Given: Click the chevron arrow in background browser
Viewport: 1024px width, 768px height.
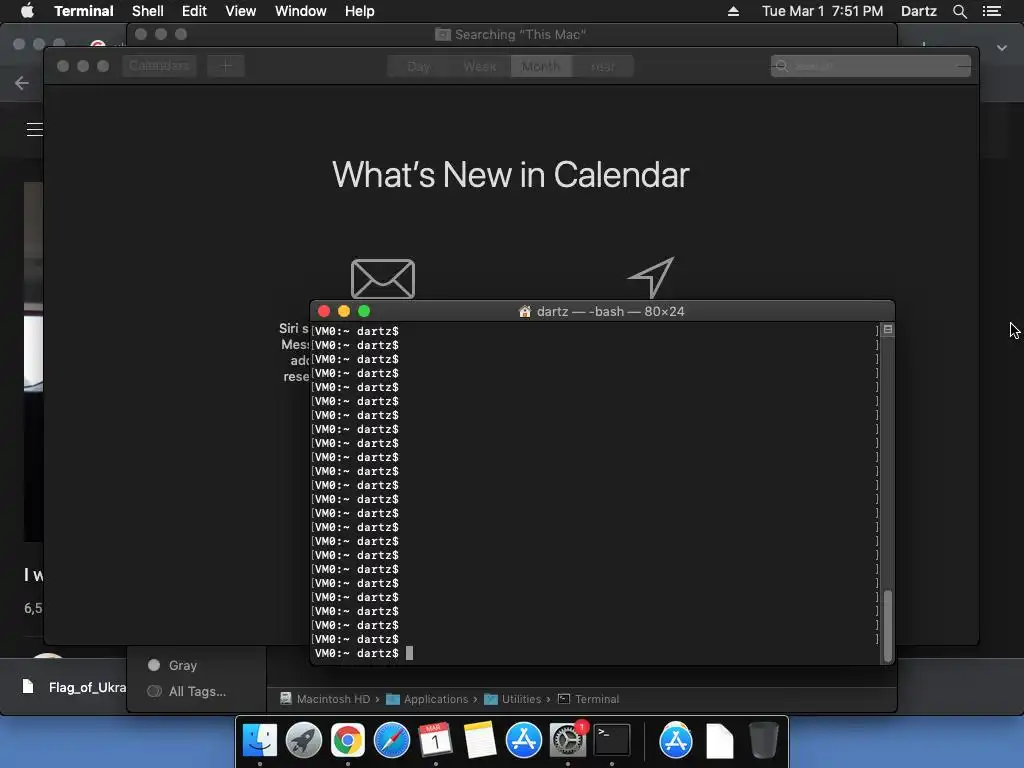Looking at the screenshot, I should [x=1002, y=48].
